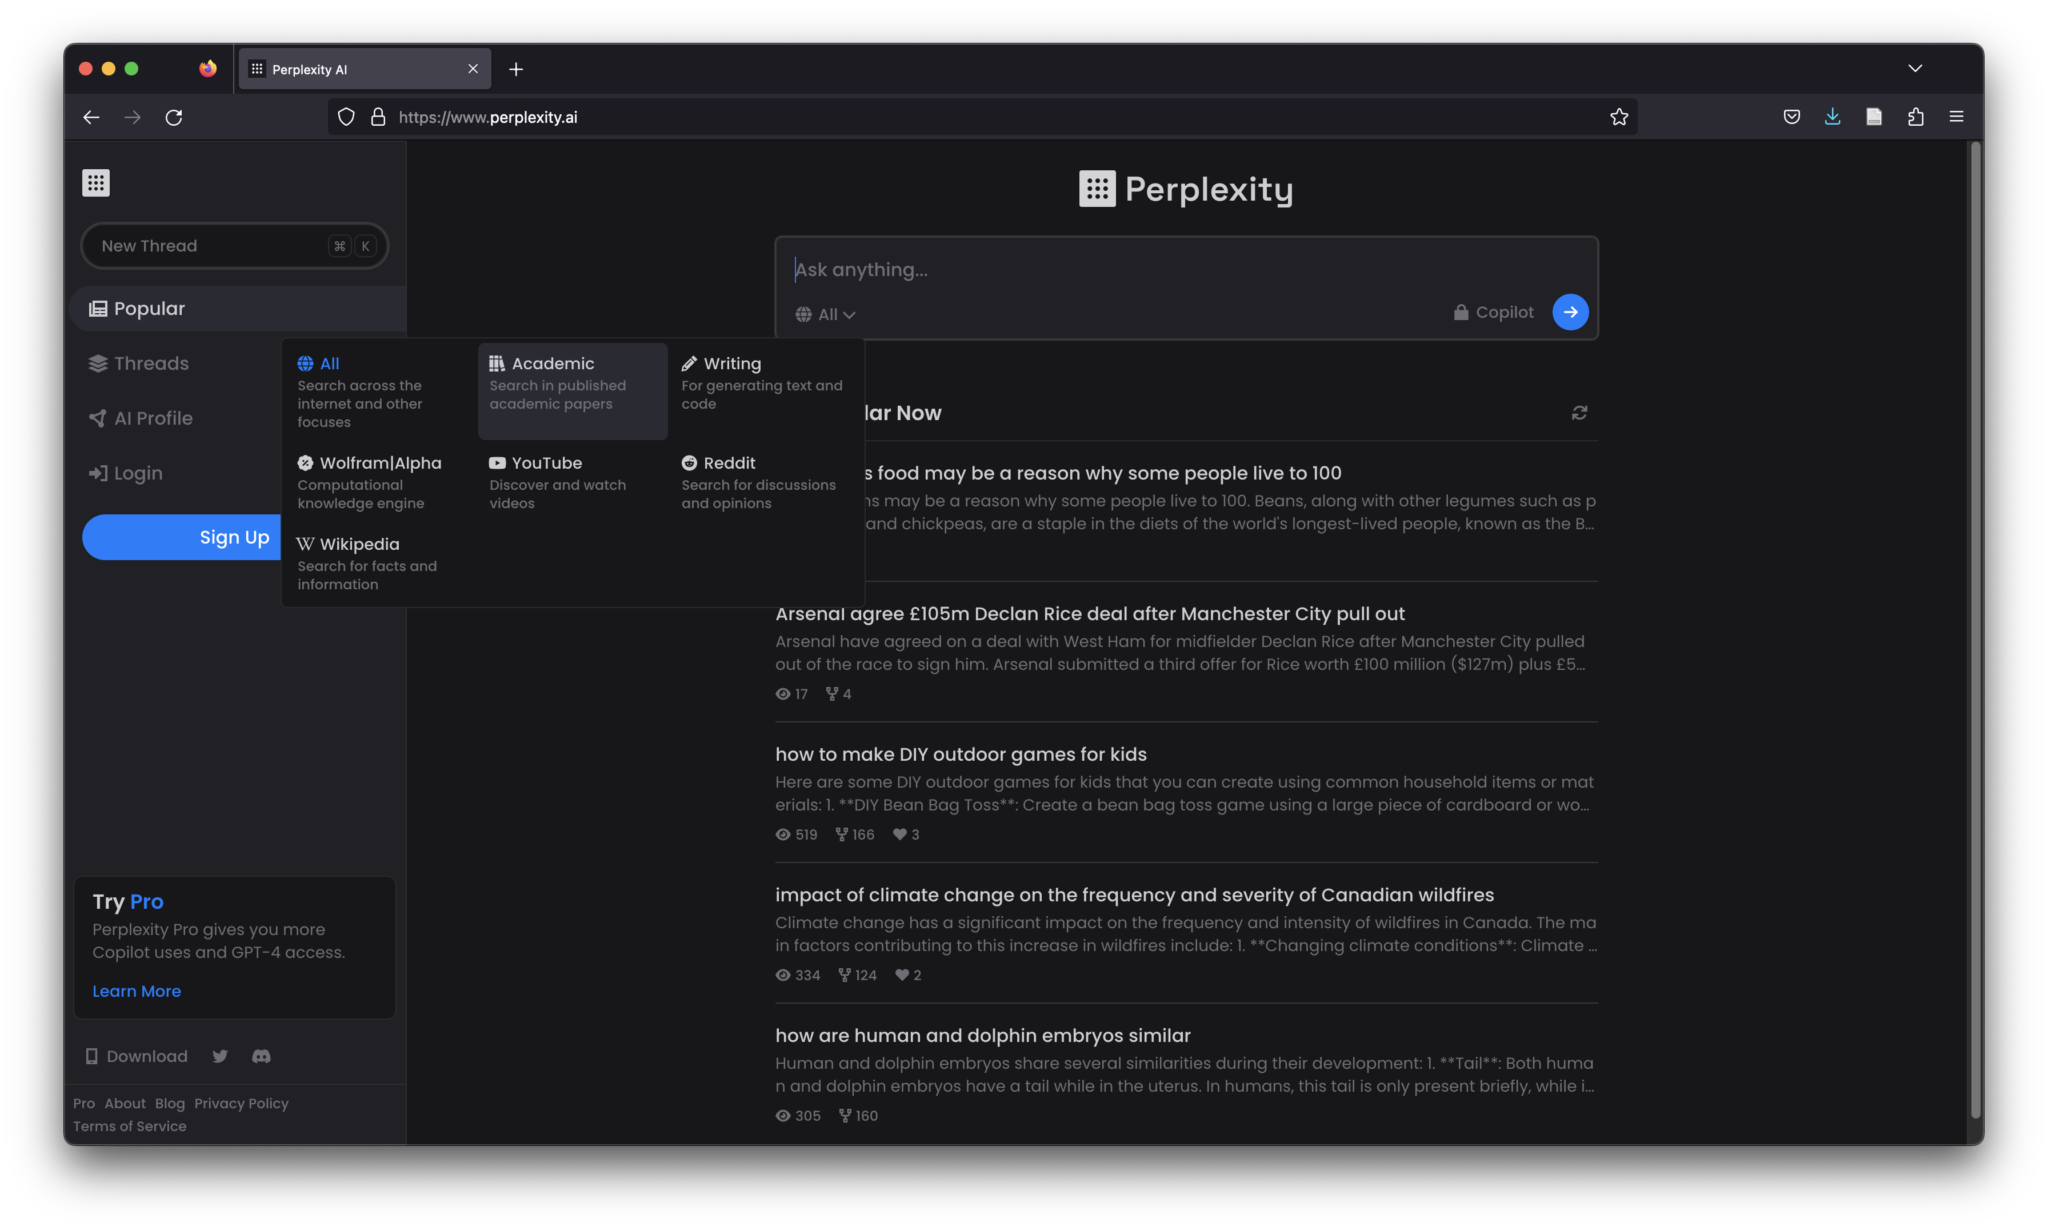This screenshot has height=1230, width=2048.
Task: Submit query with blue arrow button
Action: [x=1570, y=312]
